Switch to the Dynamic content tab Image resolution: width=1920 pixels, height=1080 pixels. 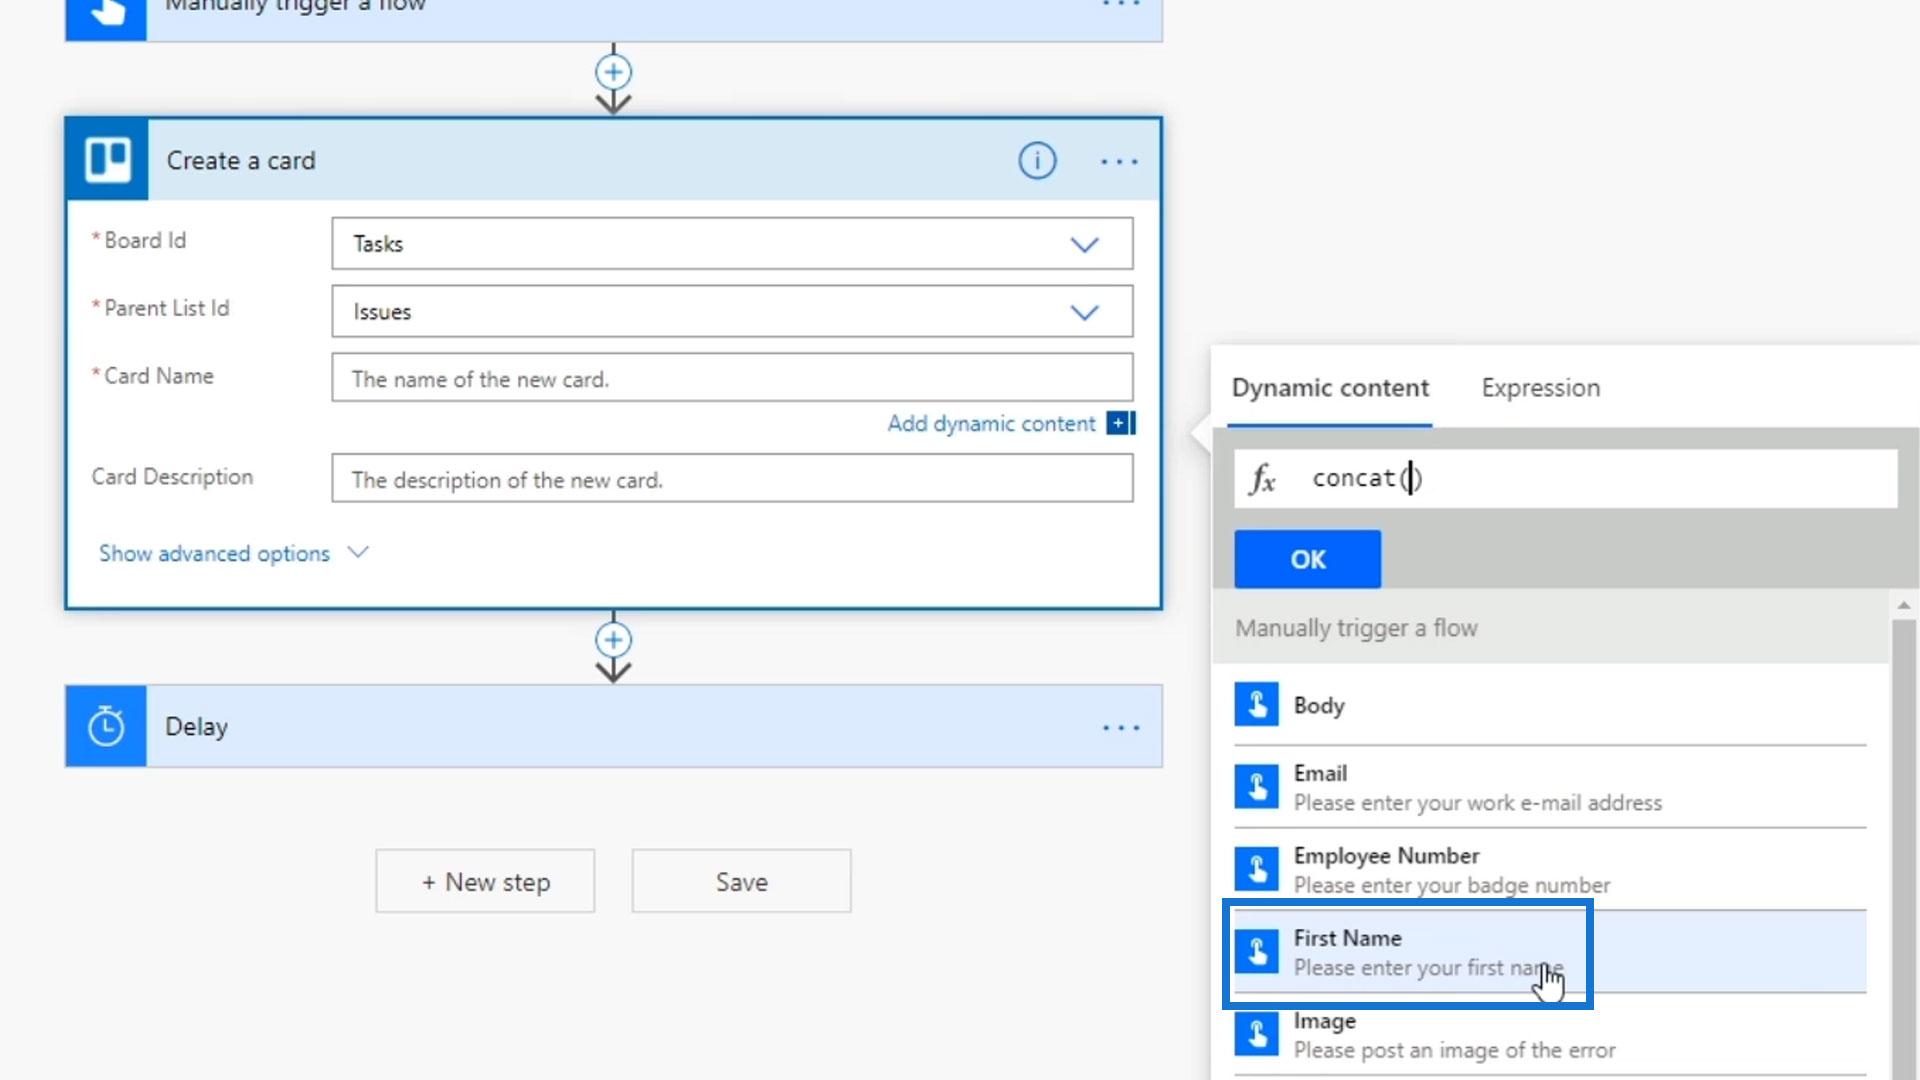point(1329,388)
